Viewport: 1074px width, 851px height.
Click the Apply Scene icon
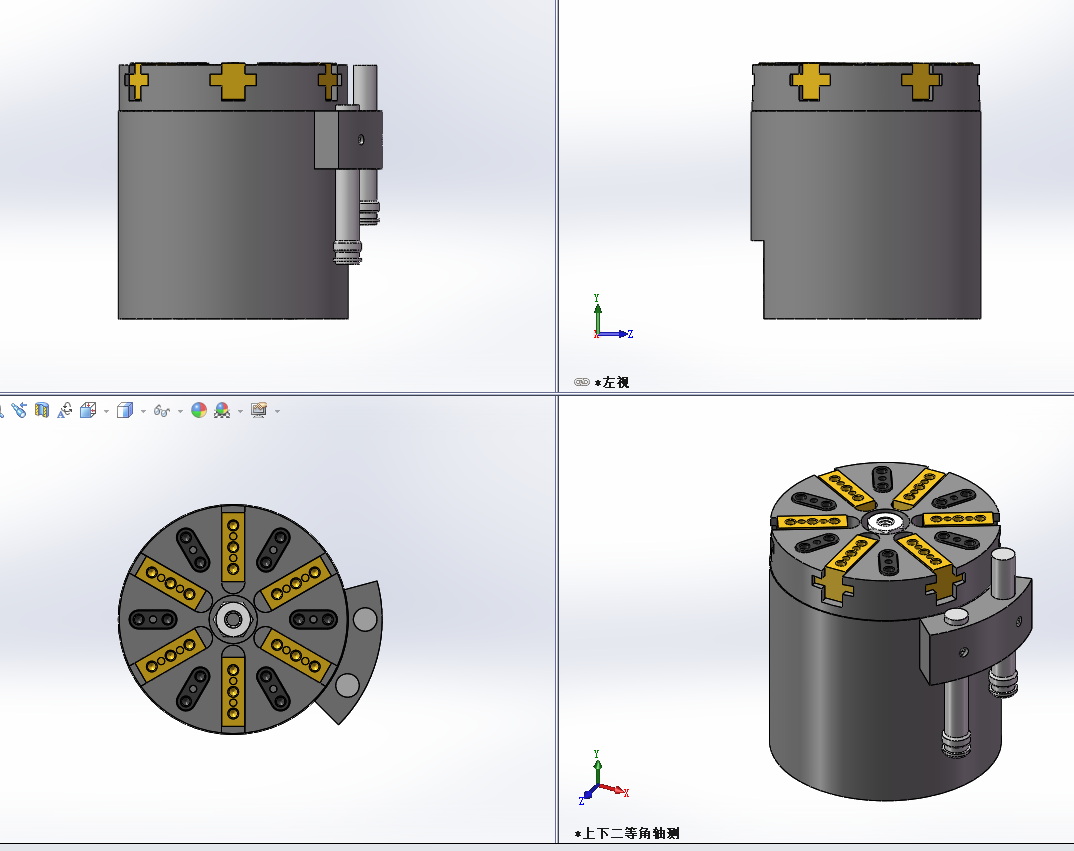coord(222,410)
